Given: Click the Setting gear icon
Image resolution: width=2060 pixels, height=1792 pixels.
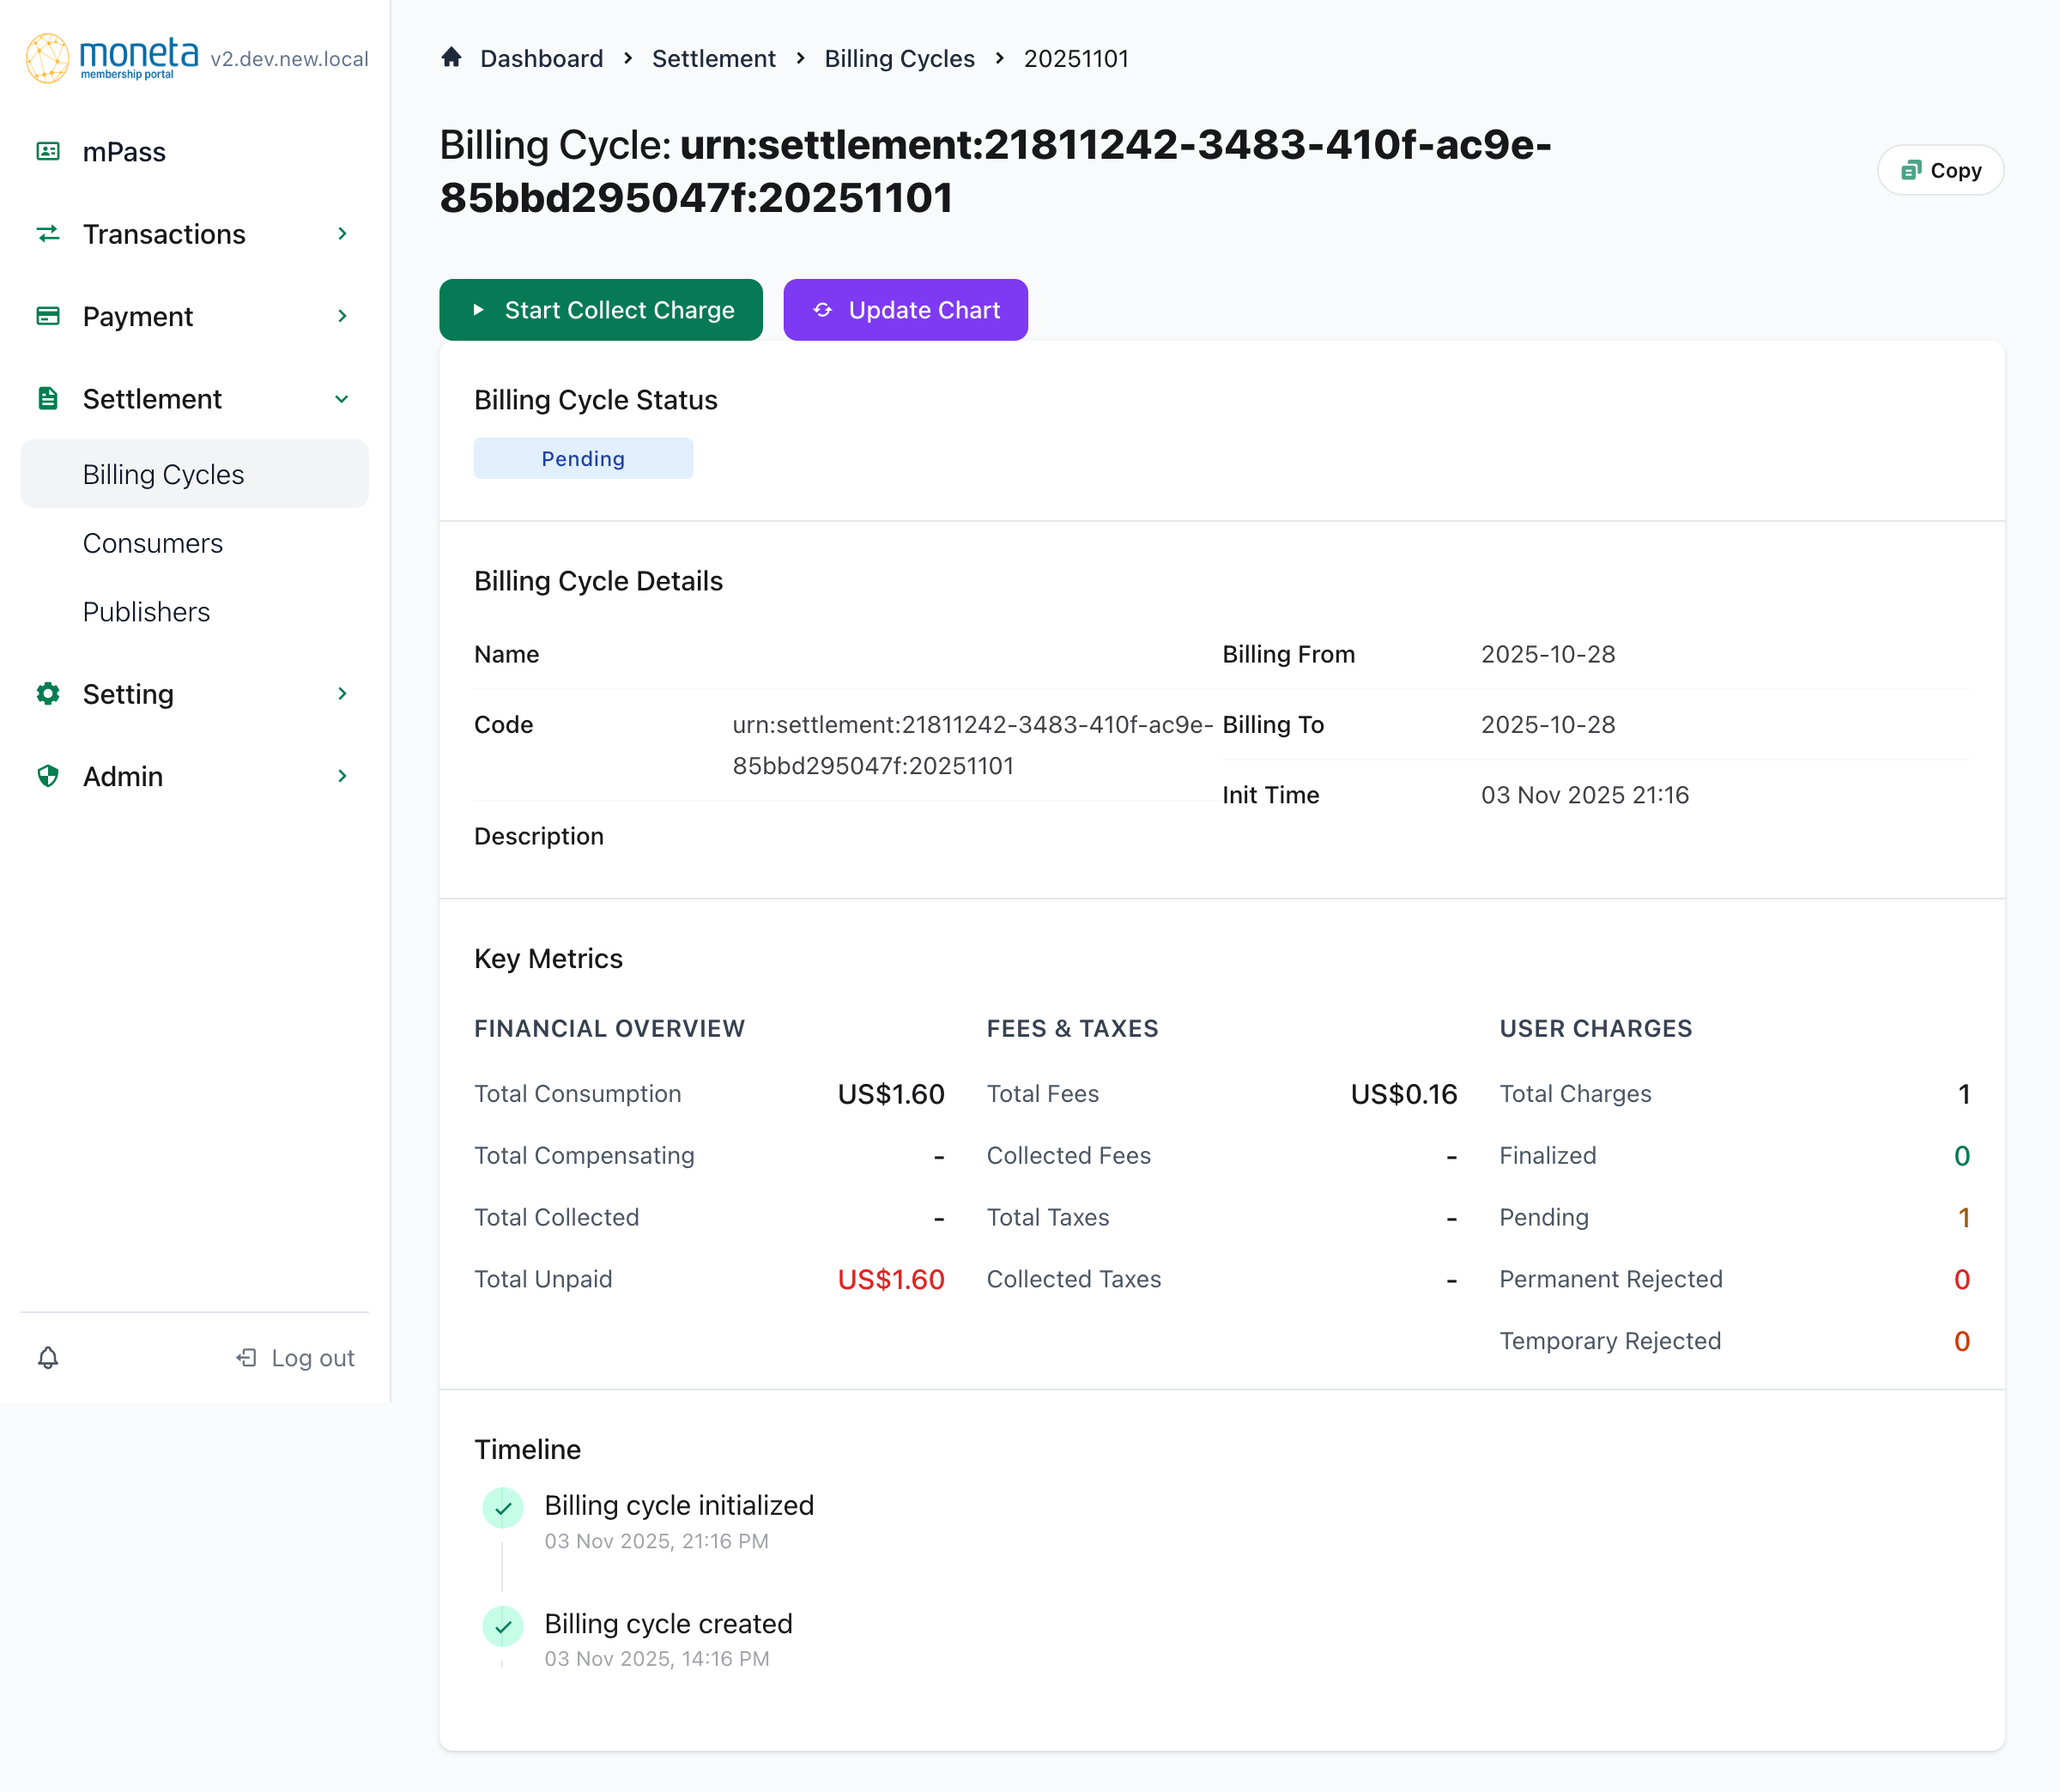Looking at the screenshot, I should coord(48,693).
